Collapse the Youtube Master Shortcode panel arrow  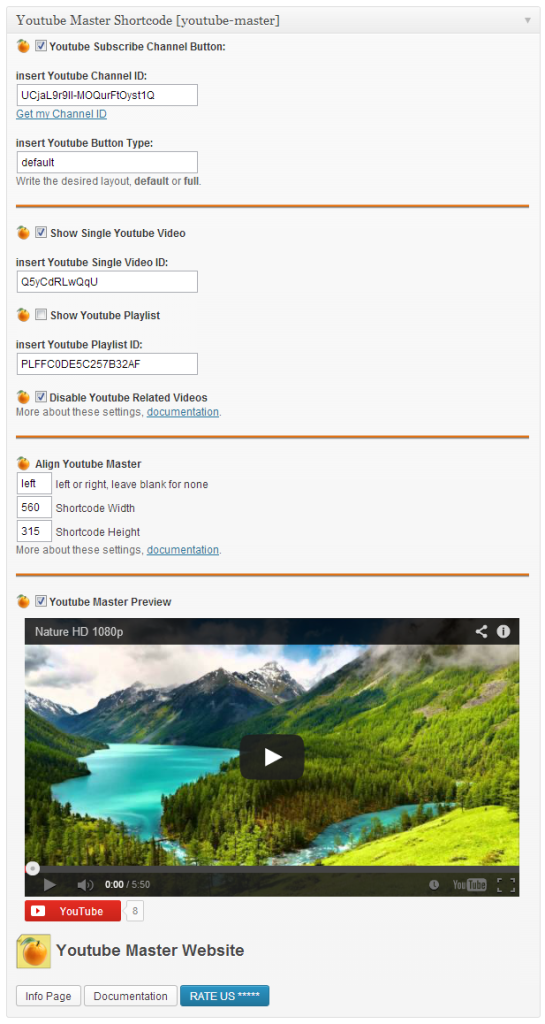(527, 20)
